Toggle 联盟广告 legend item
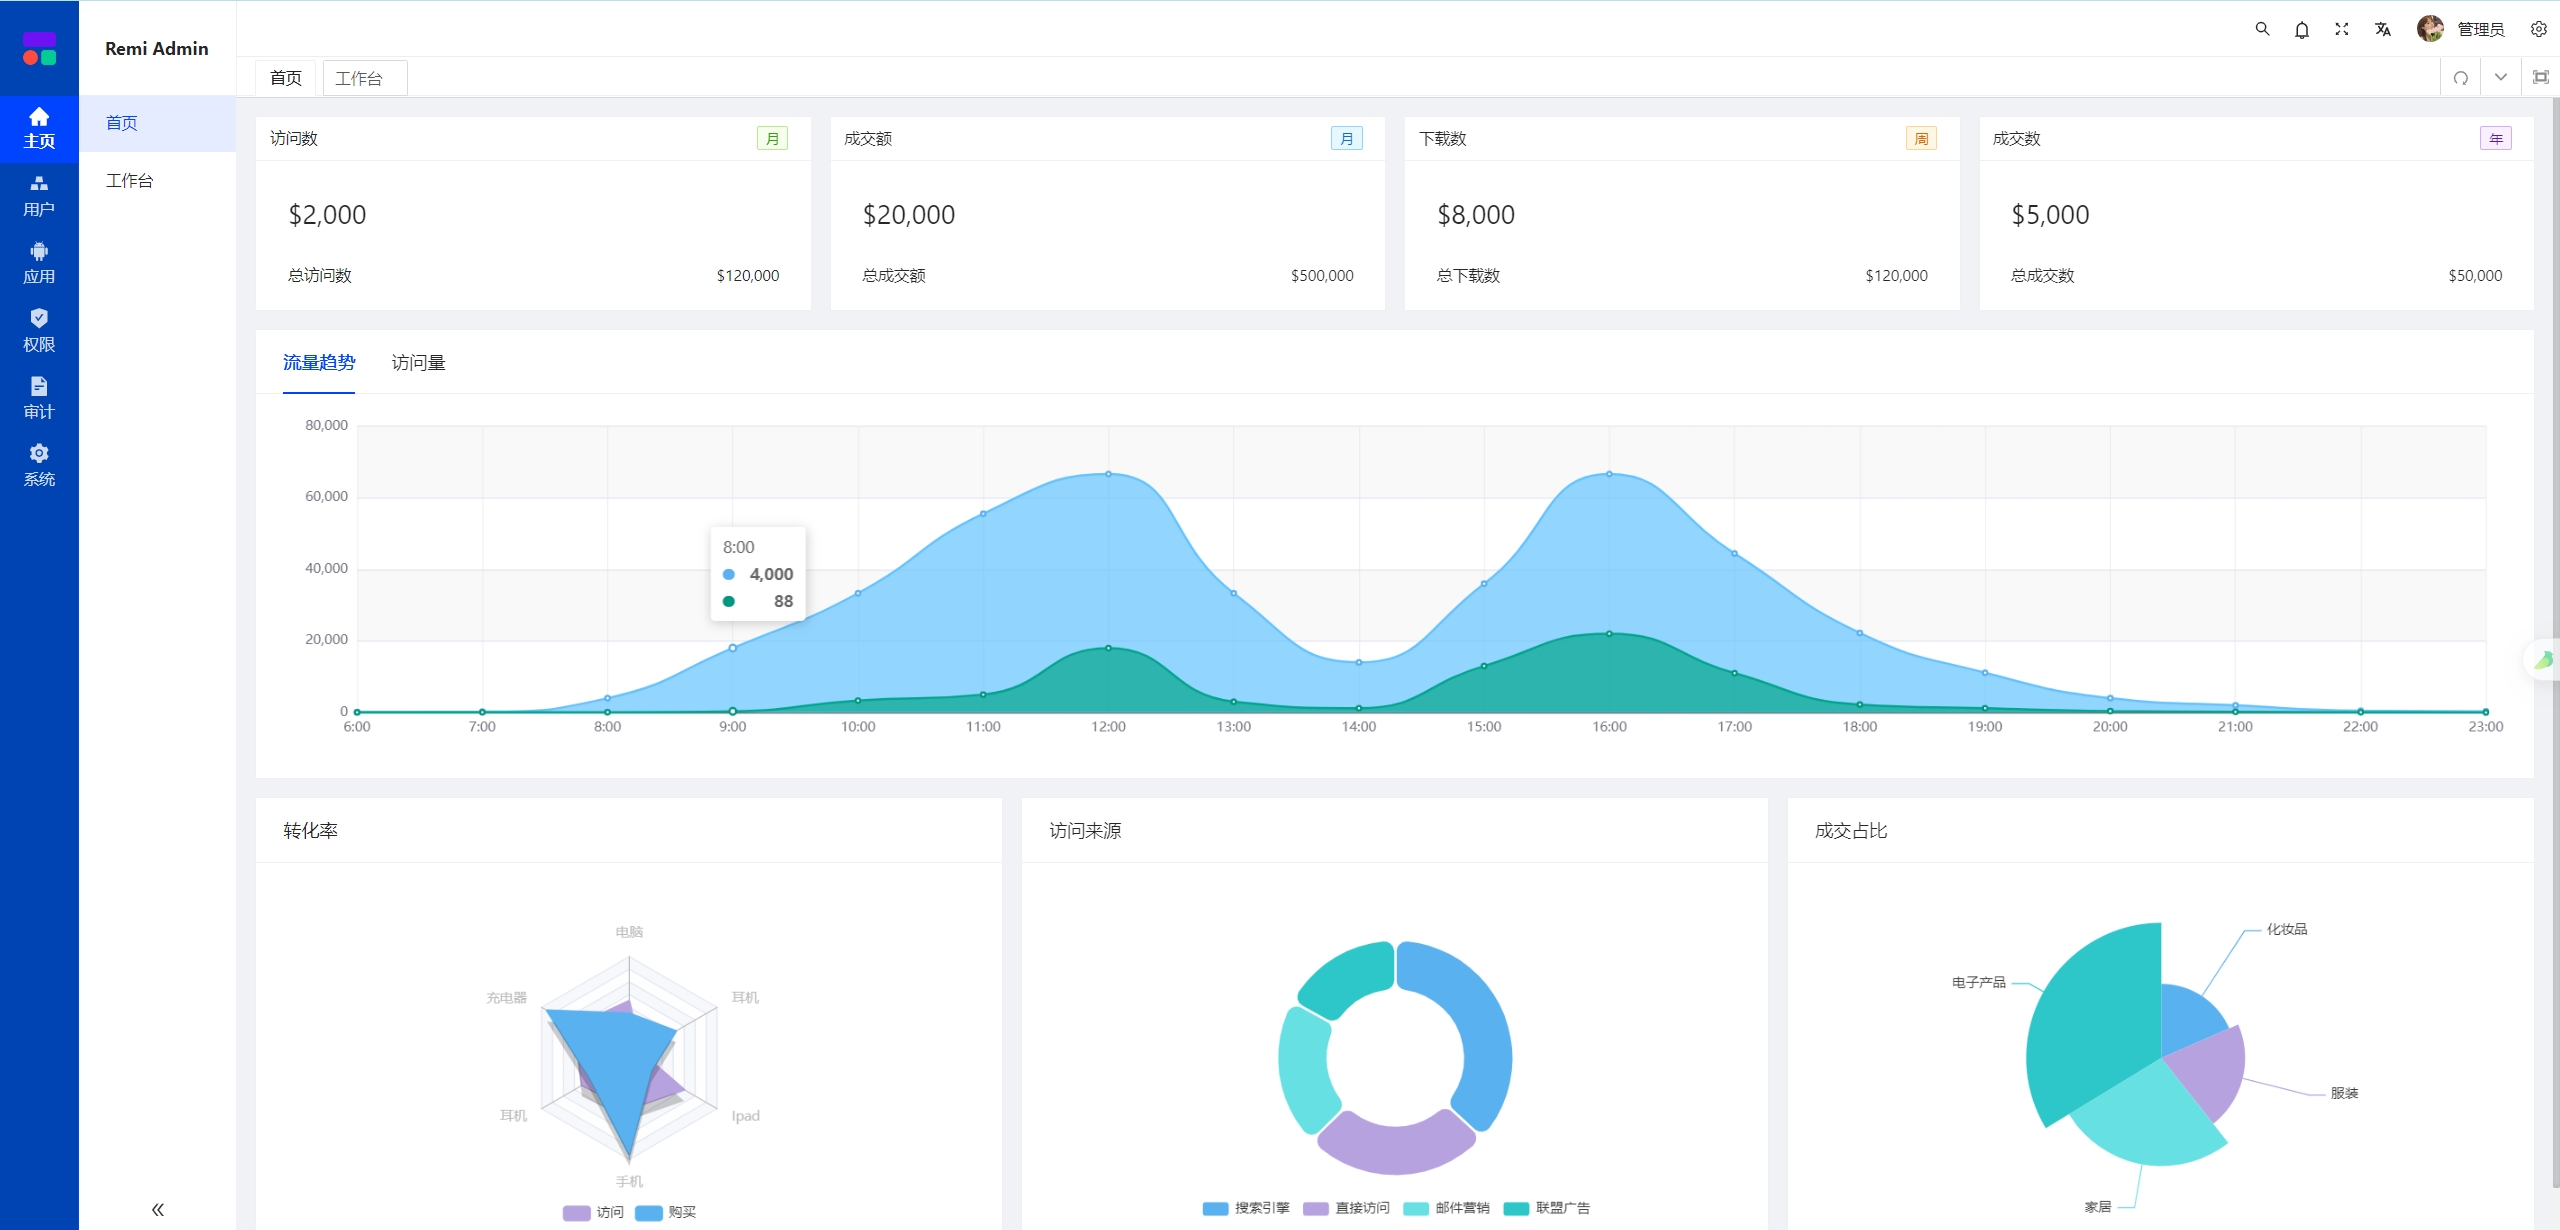Image resolution: width=2560 pixels, height=1230 pixels. point(1547,1208)
